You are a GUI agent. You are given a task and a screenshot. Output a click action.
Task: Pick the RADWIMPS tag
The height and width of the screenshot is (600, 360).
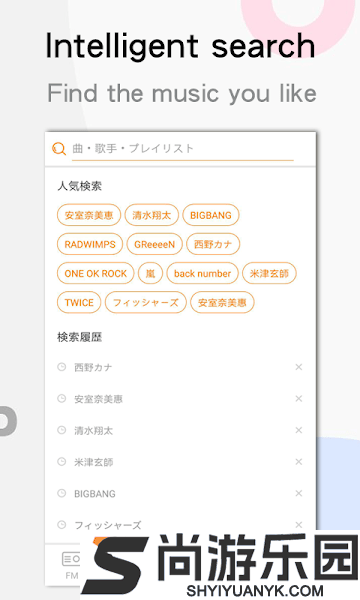point(90,244)
